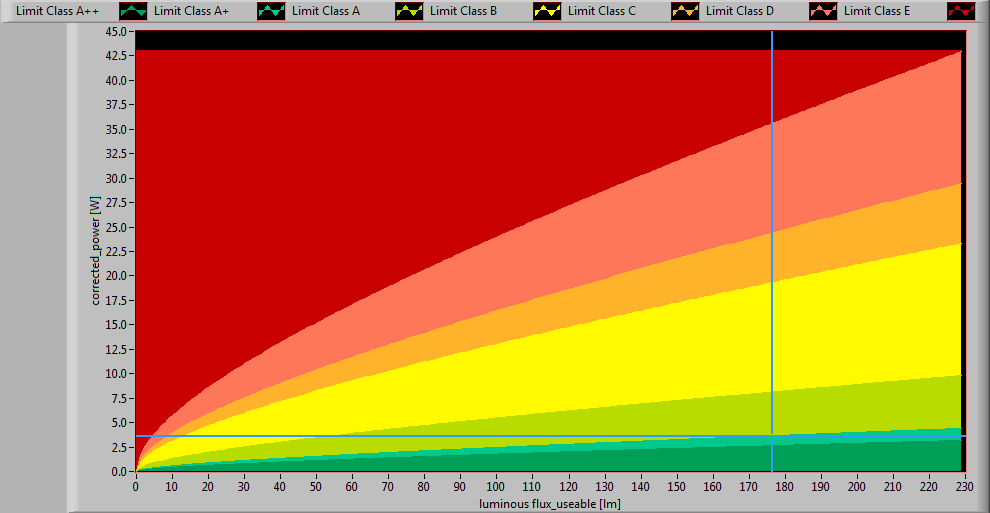Click the 'luminous flux_useable [lm]' axis label
The width and height of the screenshot is (990, 513).
(x=549, y=504)
